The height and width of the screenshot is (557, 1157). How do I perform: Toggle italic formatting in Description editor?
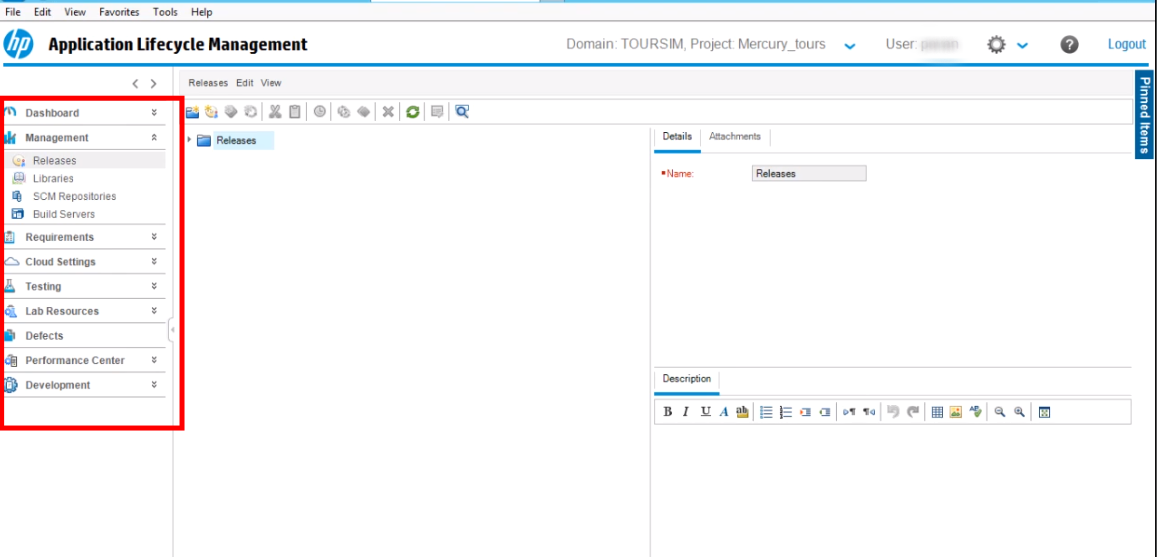pos(686,412)
